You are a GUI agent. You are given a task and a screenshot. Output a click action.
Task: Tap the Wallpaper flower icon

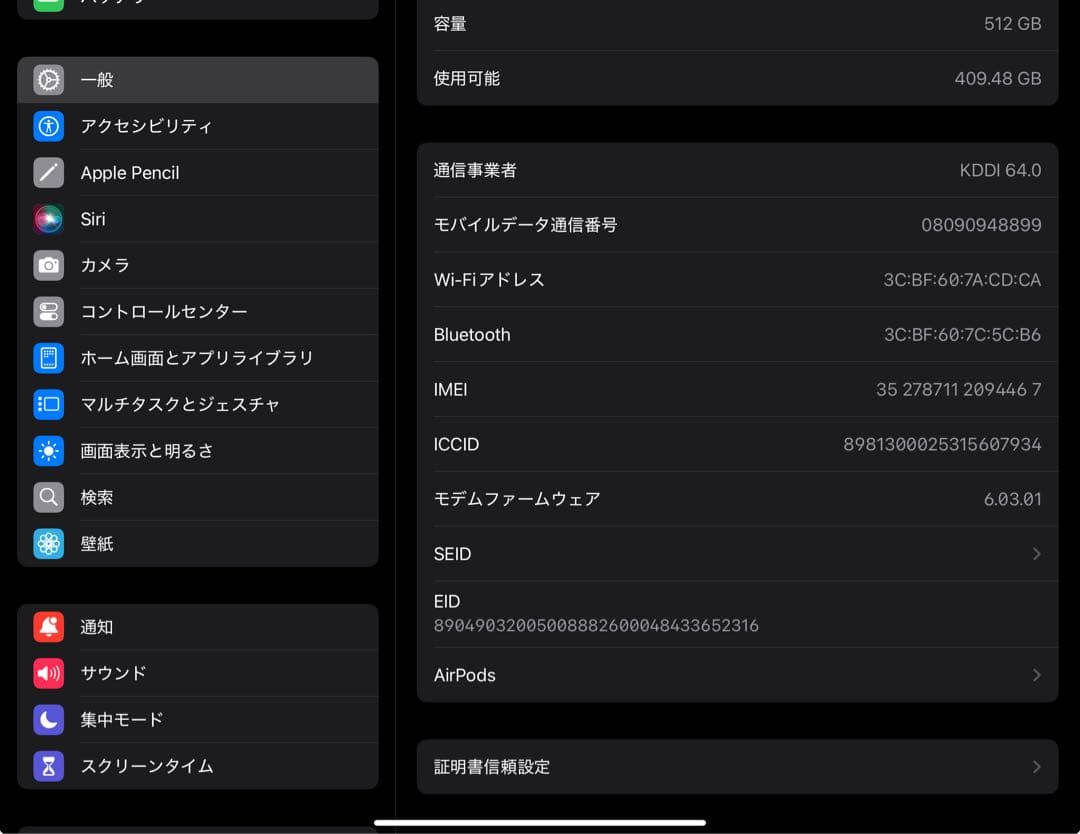(48, 543)
